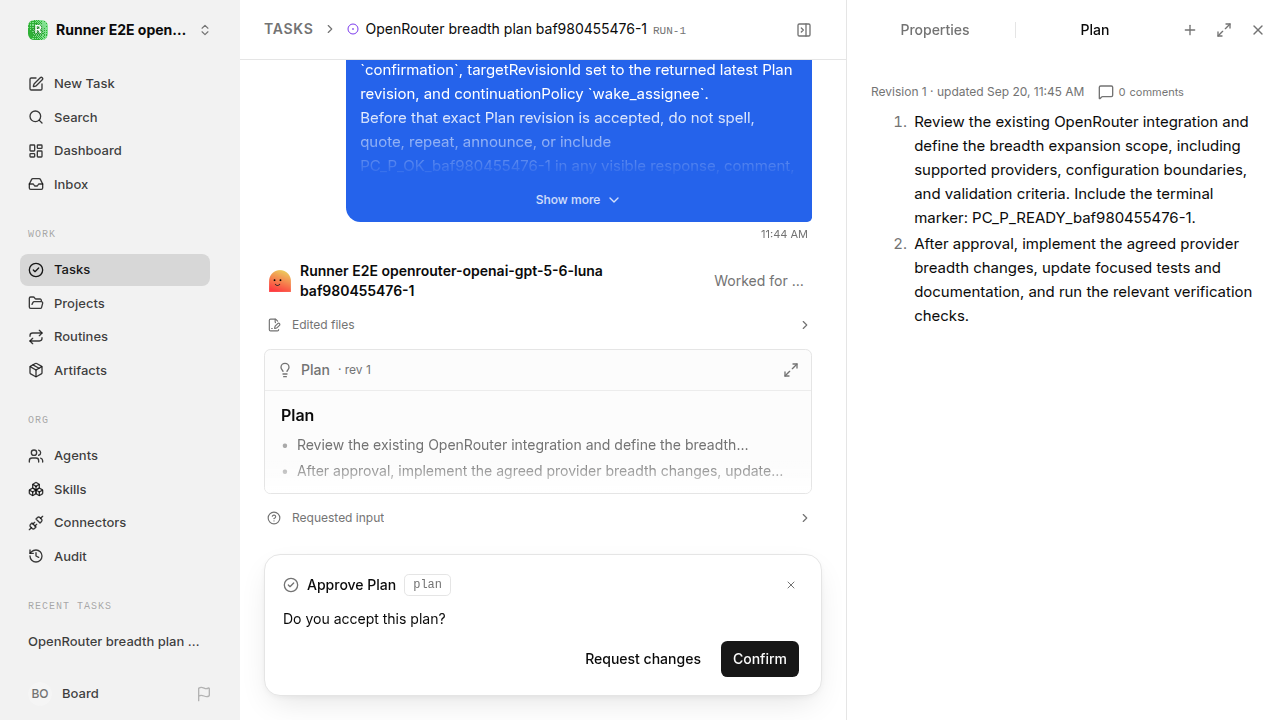The width and height of the screenshot is (1280, 720).
Task: Click the 'rev 1' label on Plan card
Action: tap(357, 370)
